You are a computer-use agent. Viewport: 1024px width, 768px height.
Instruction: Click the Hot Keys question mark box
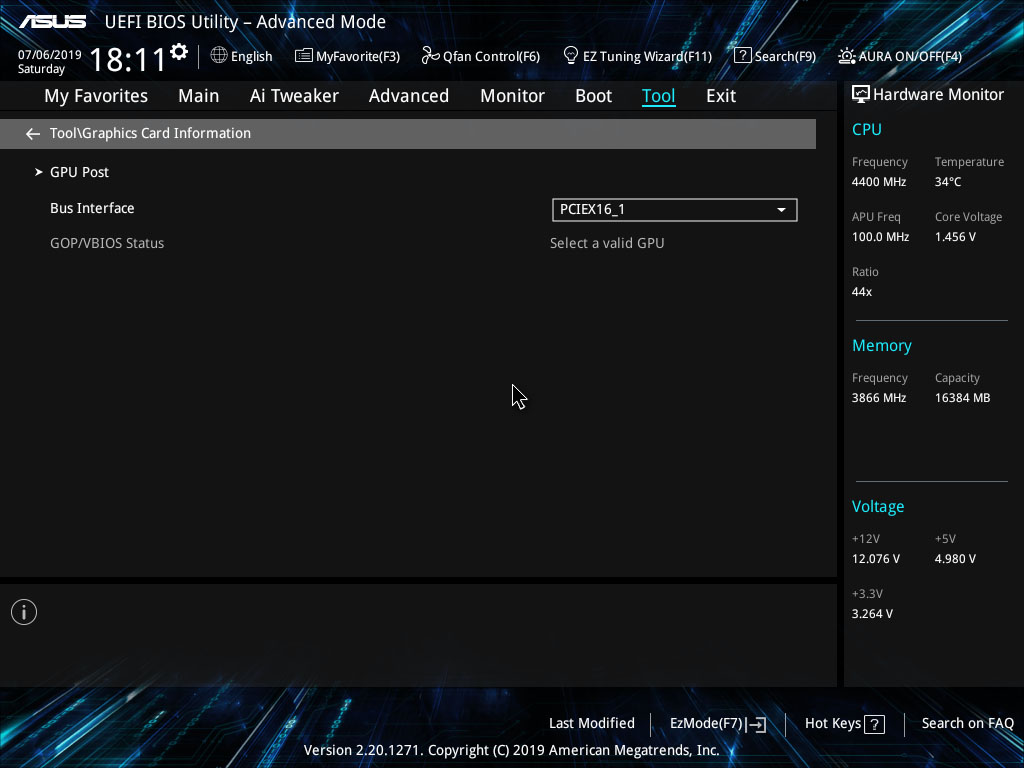click(x=874, y=724)
